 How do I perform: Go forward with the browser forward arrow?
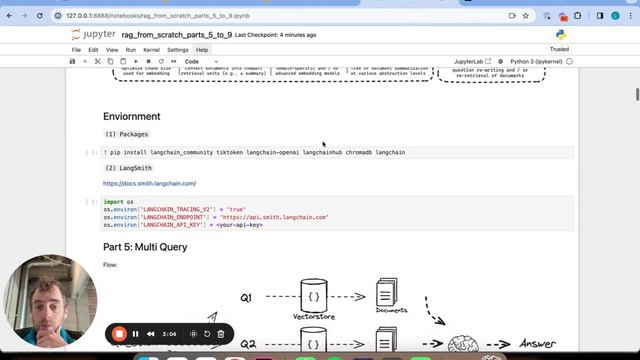click(x=24, y=16)
